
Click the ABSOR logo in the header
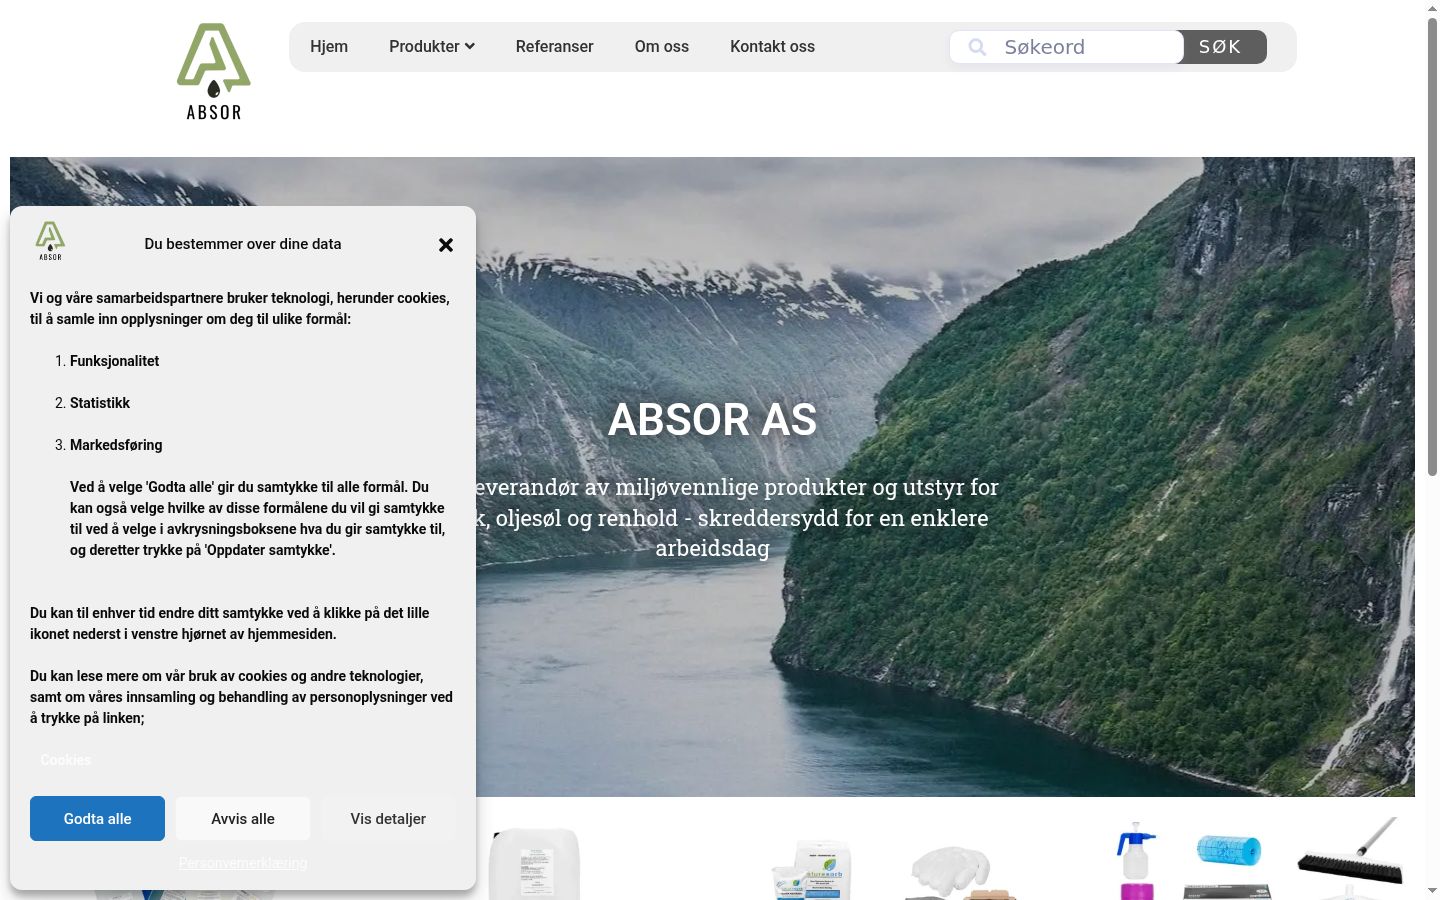coord(214,71)
